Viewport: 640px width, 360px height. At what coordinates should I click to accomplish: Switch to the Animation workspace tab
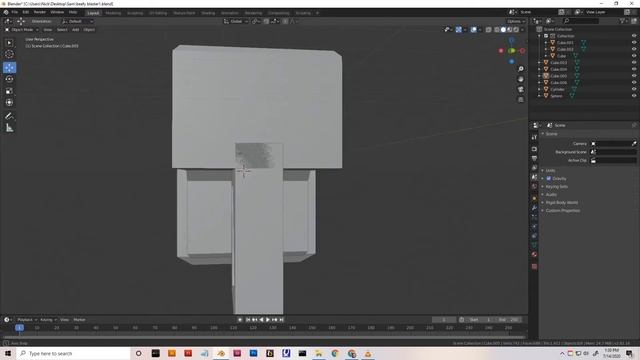coord(229,13)
